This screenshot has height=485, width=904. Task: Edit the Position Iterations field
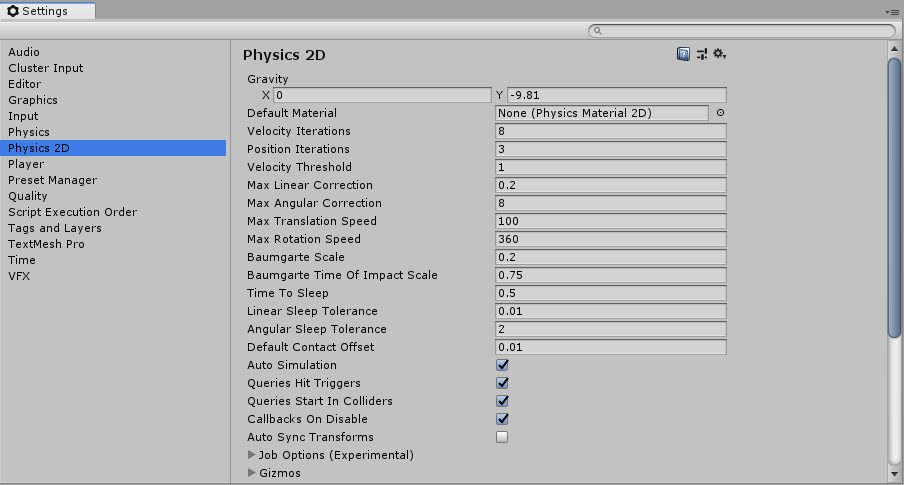(x=611, y=149)
